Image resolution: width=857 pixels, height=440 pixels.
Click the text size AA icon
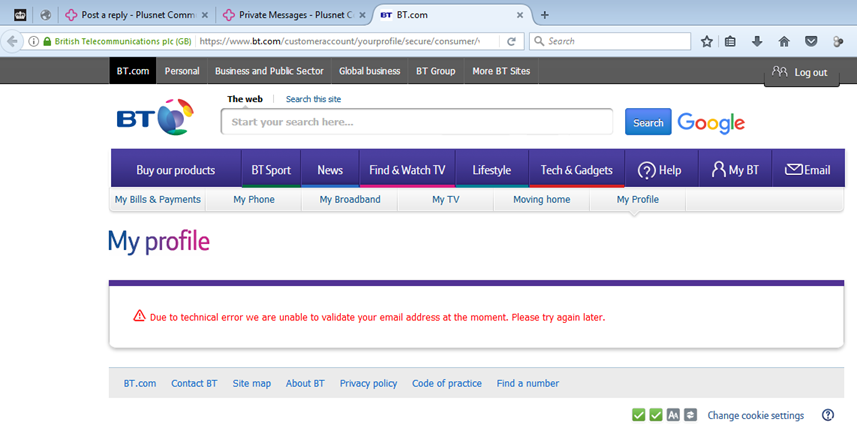click(673, 415)
